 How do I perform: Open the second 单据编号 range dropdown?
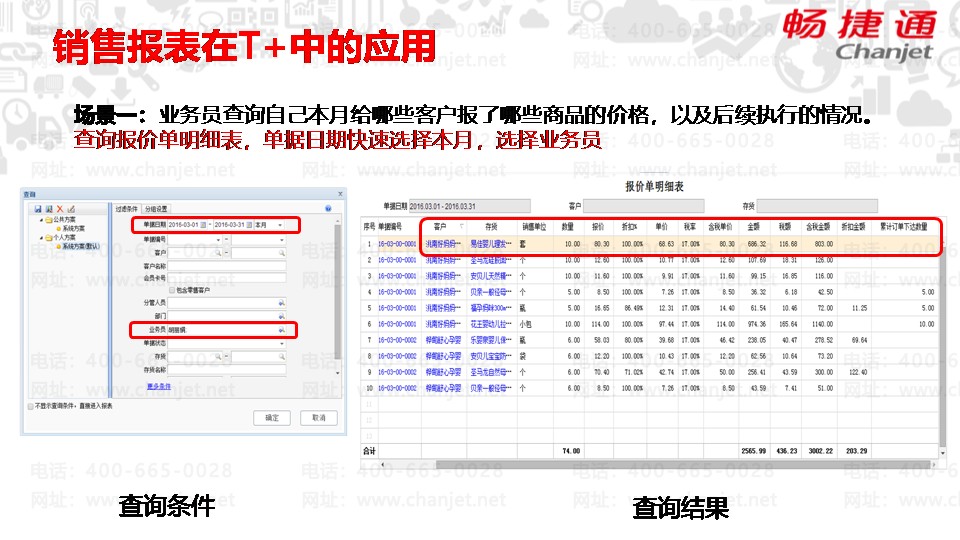click(282, 239)
